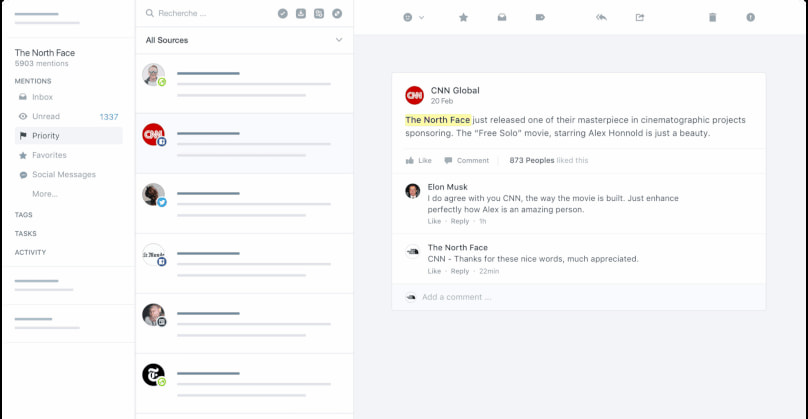The width and height of the screenshot is (808, 419).
Task: Open the Inbox folder
Action: tap(69, 97)
